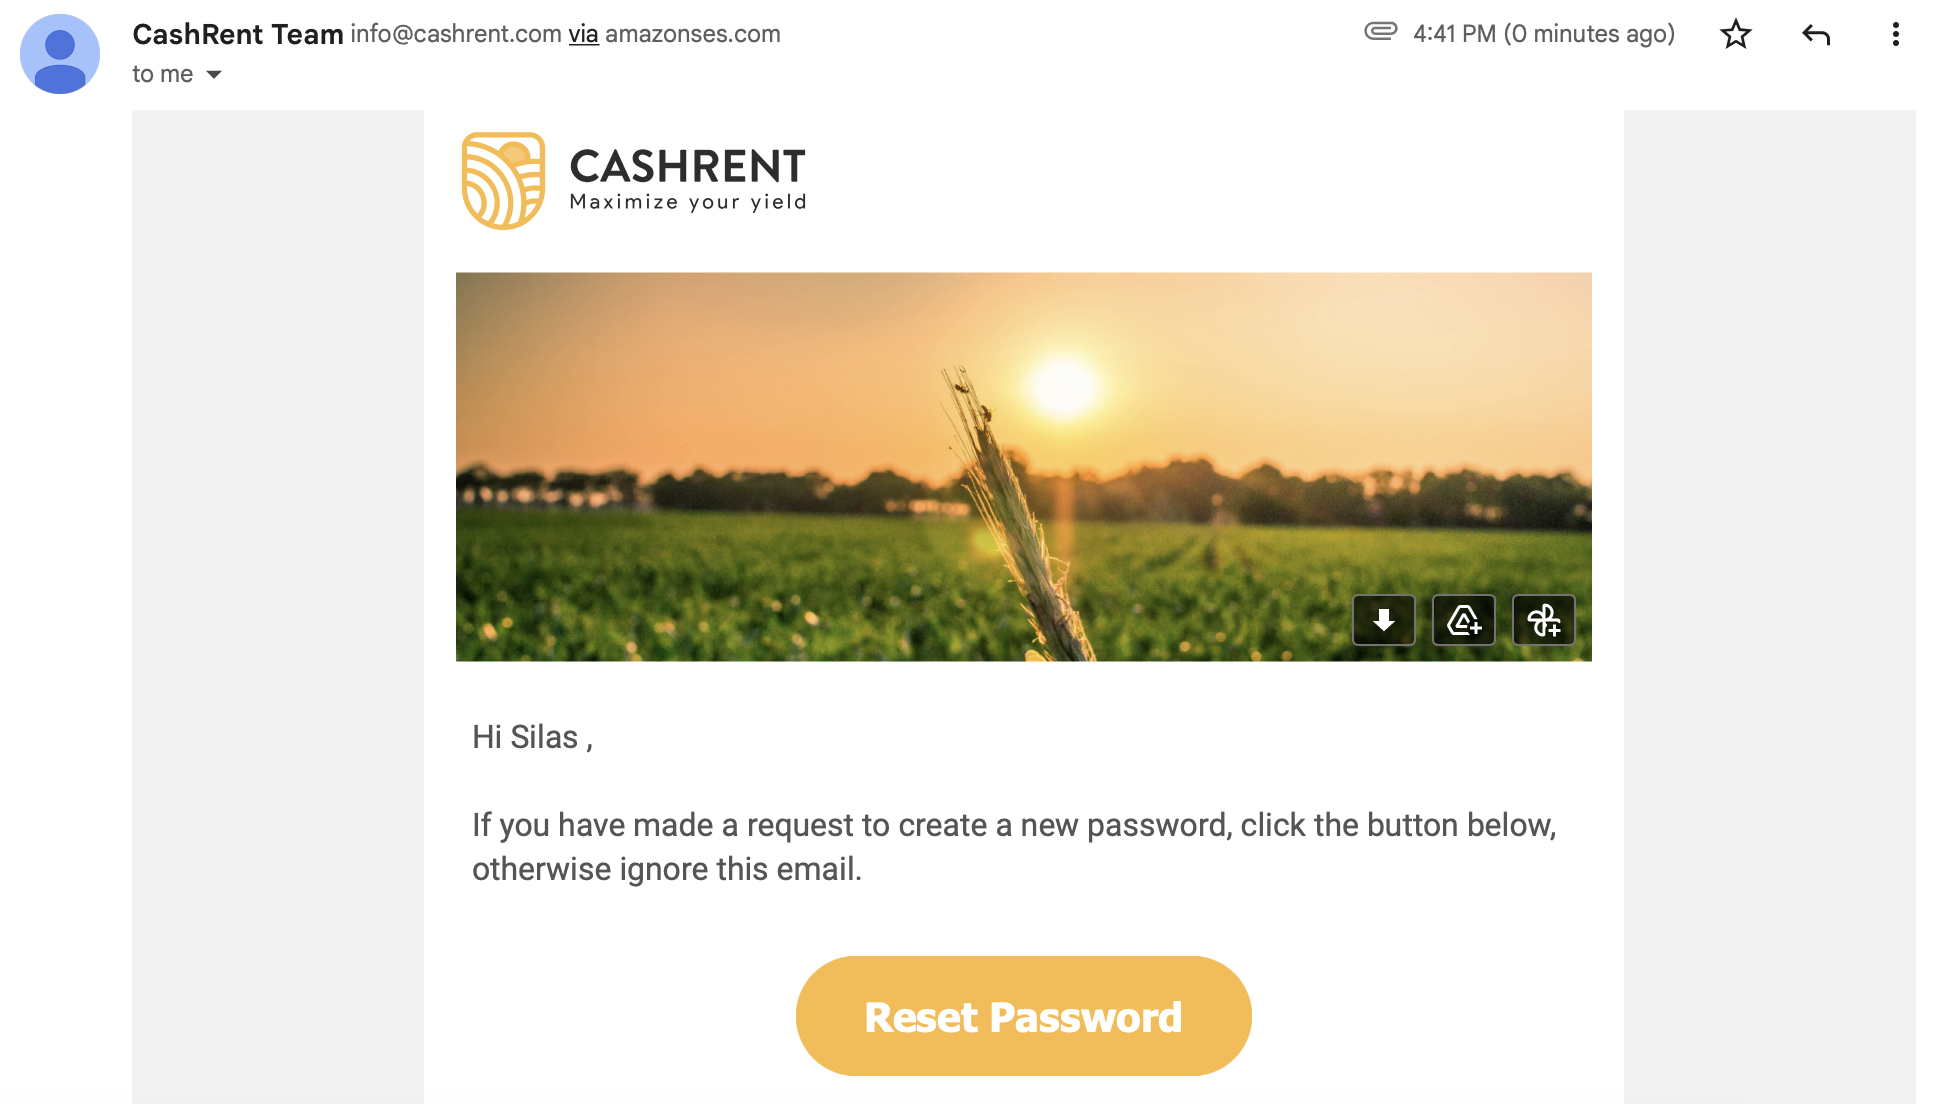This screenshot has height=1104, width=1948.
Task: Add banner image to Drive
Action: (x=1463, y=620)
